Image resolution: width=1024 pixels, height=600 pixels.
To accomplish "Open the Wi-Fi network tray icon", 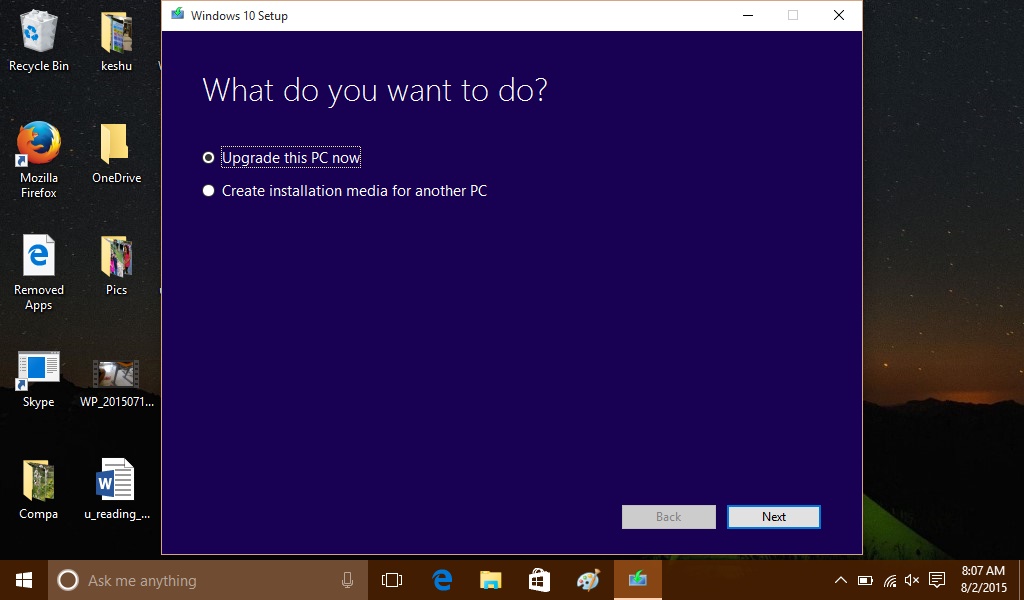I will (889, 580).
